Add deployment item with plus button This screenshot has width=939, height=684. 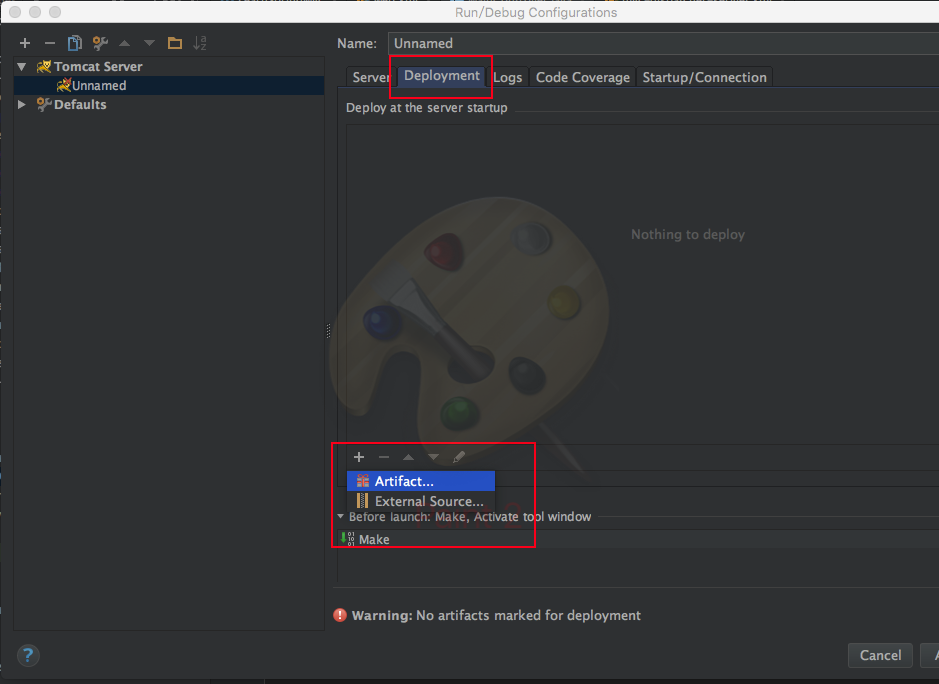(359, 457)
